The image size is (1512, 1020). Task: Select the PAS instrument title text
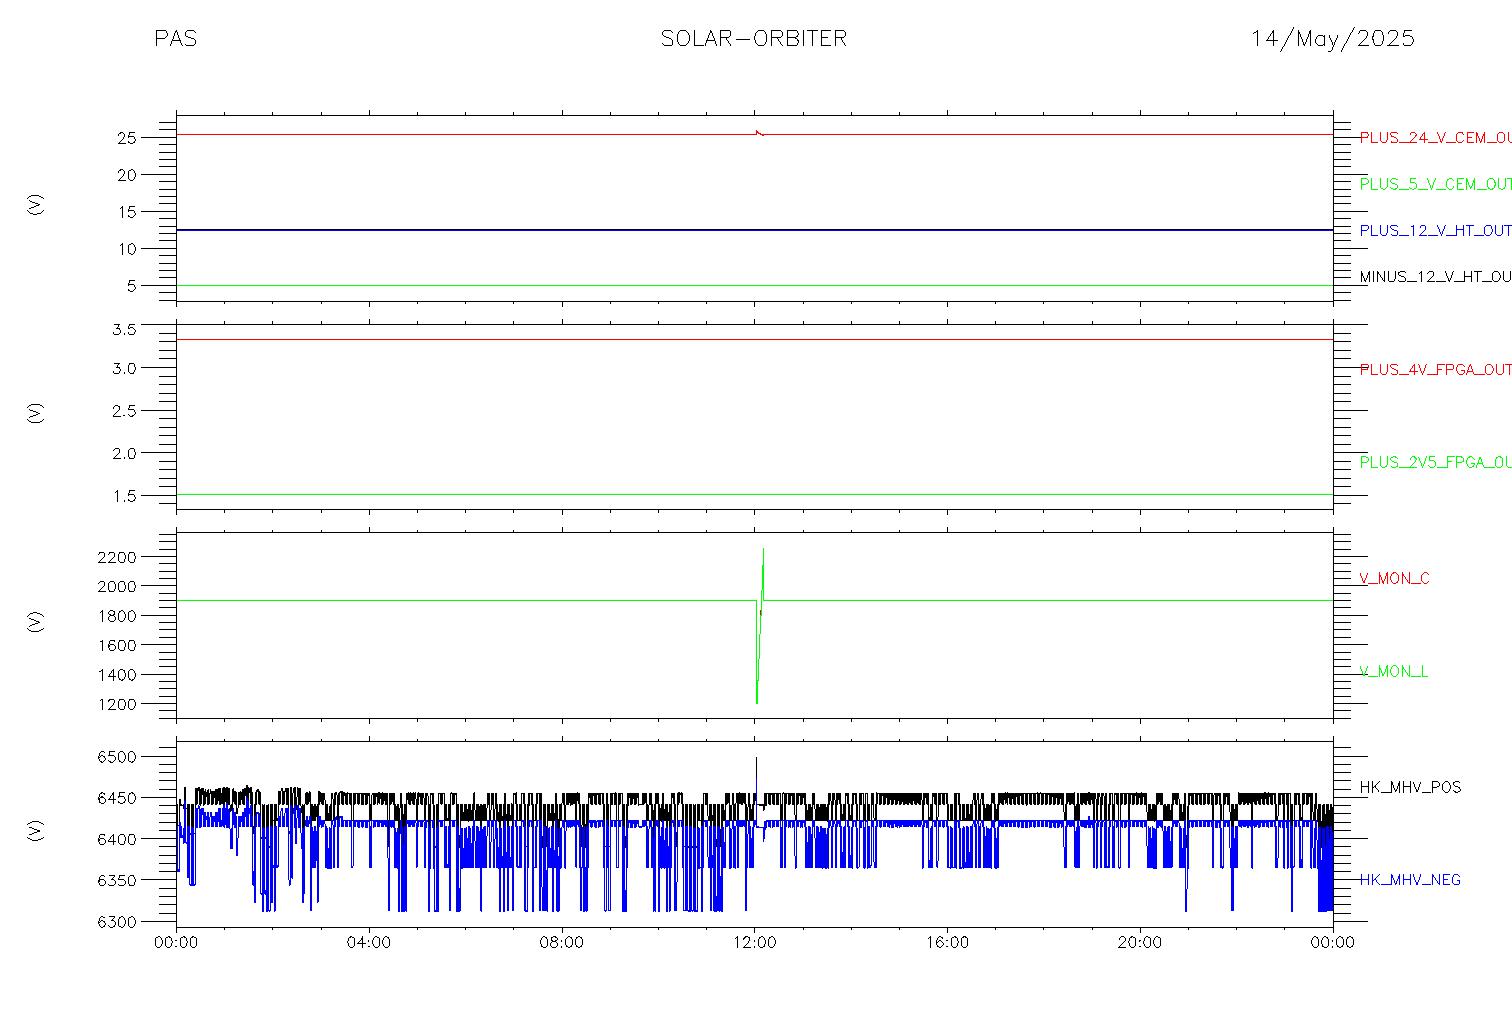click(175, 39)
